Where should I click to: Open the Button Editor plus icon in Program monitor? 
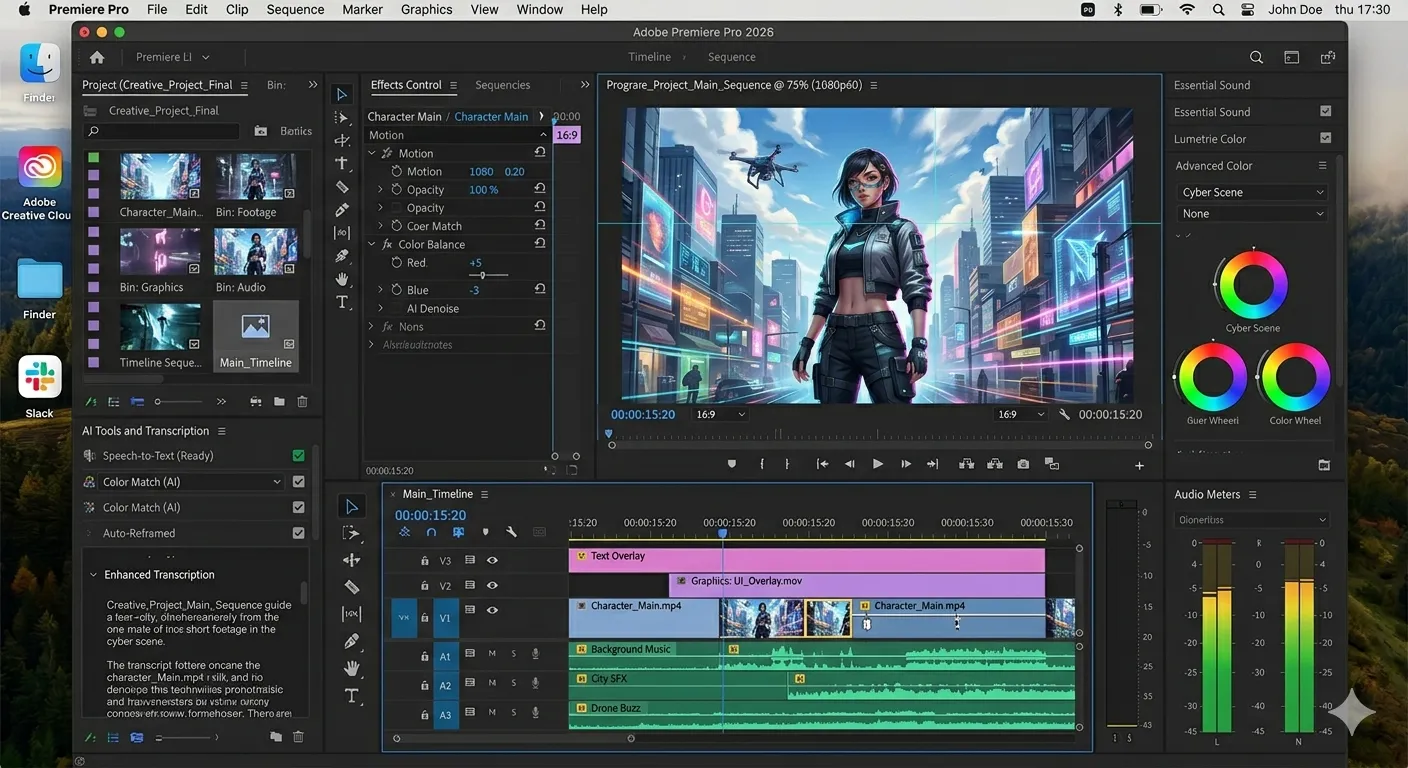coord(1139,465)
